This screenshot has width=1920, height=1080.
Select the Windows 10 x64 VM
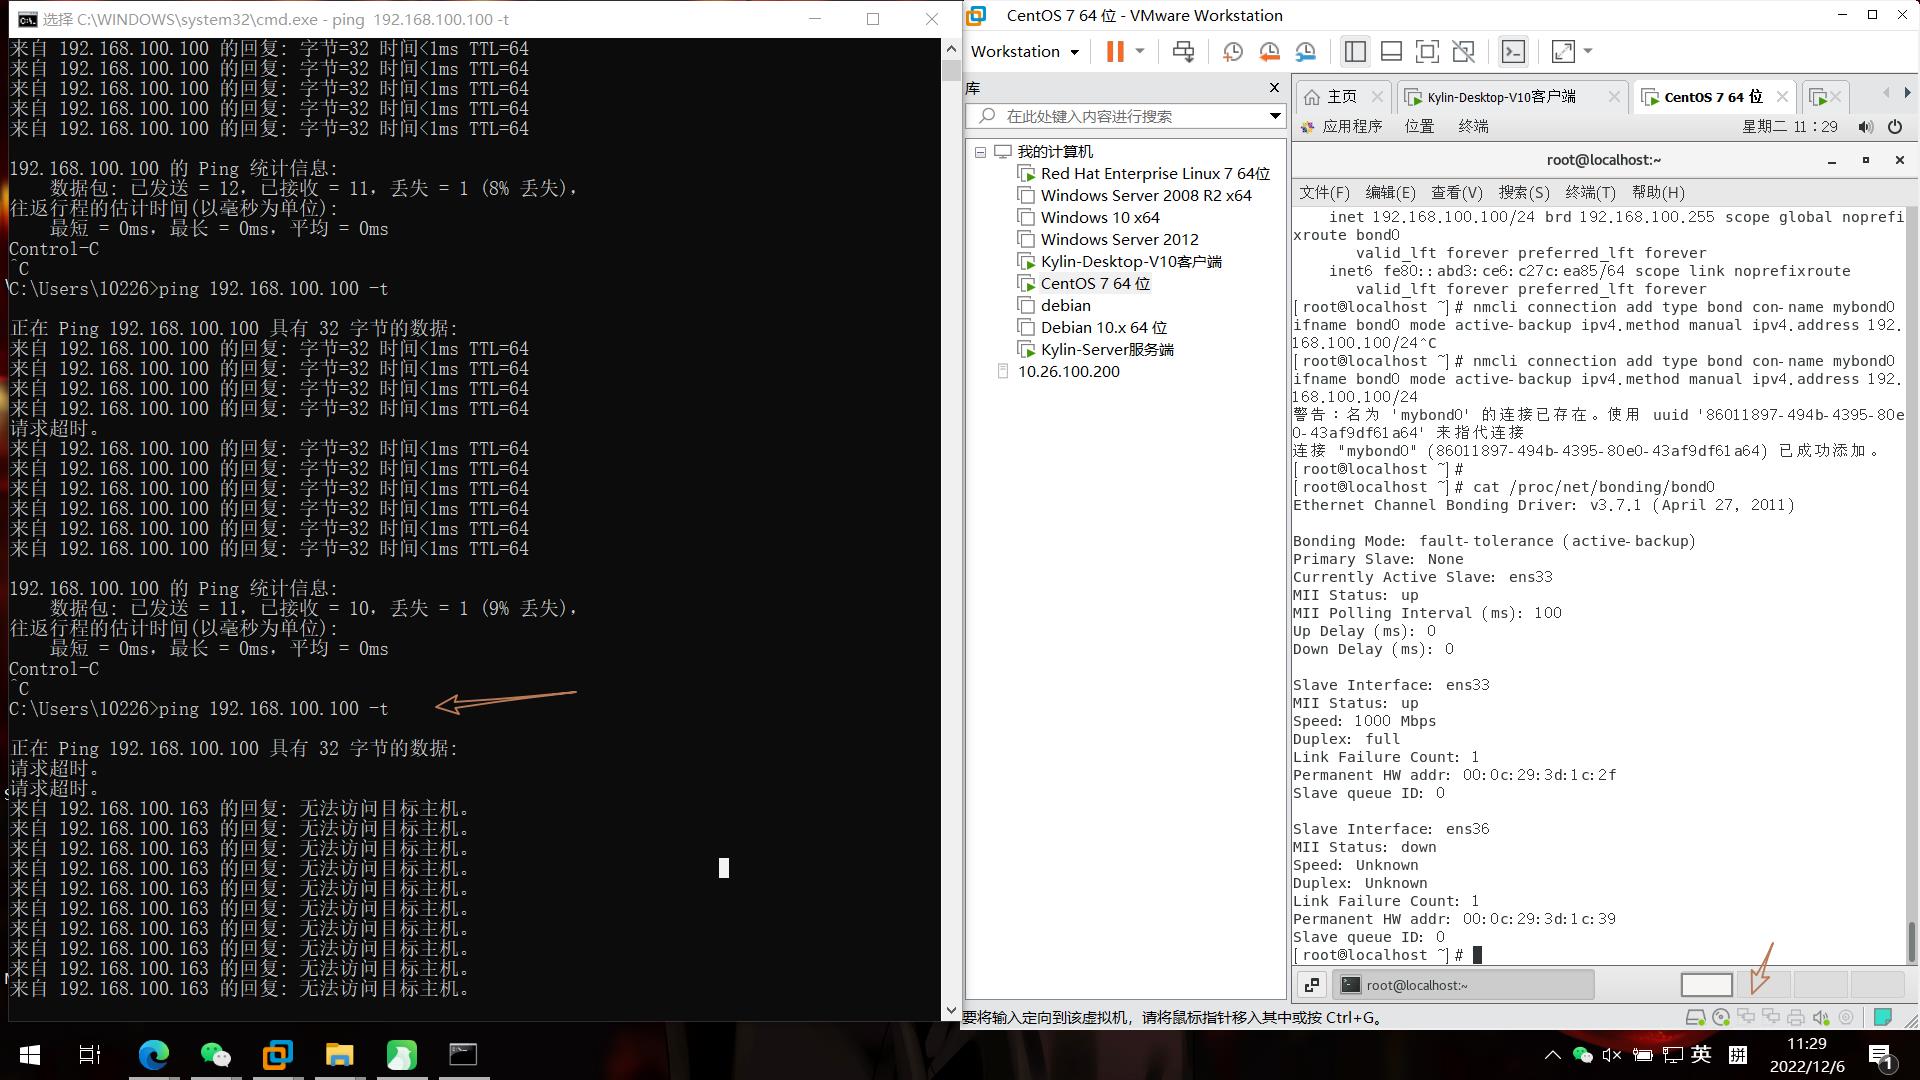[1099, 218]
